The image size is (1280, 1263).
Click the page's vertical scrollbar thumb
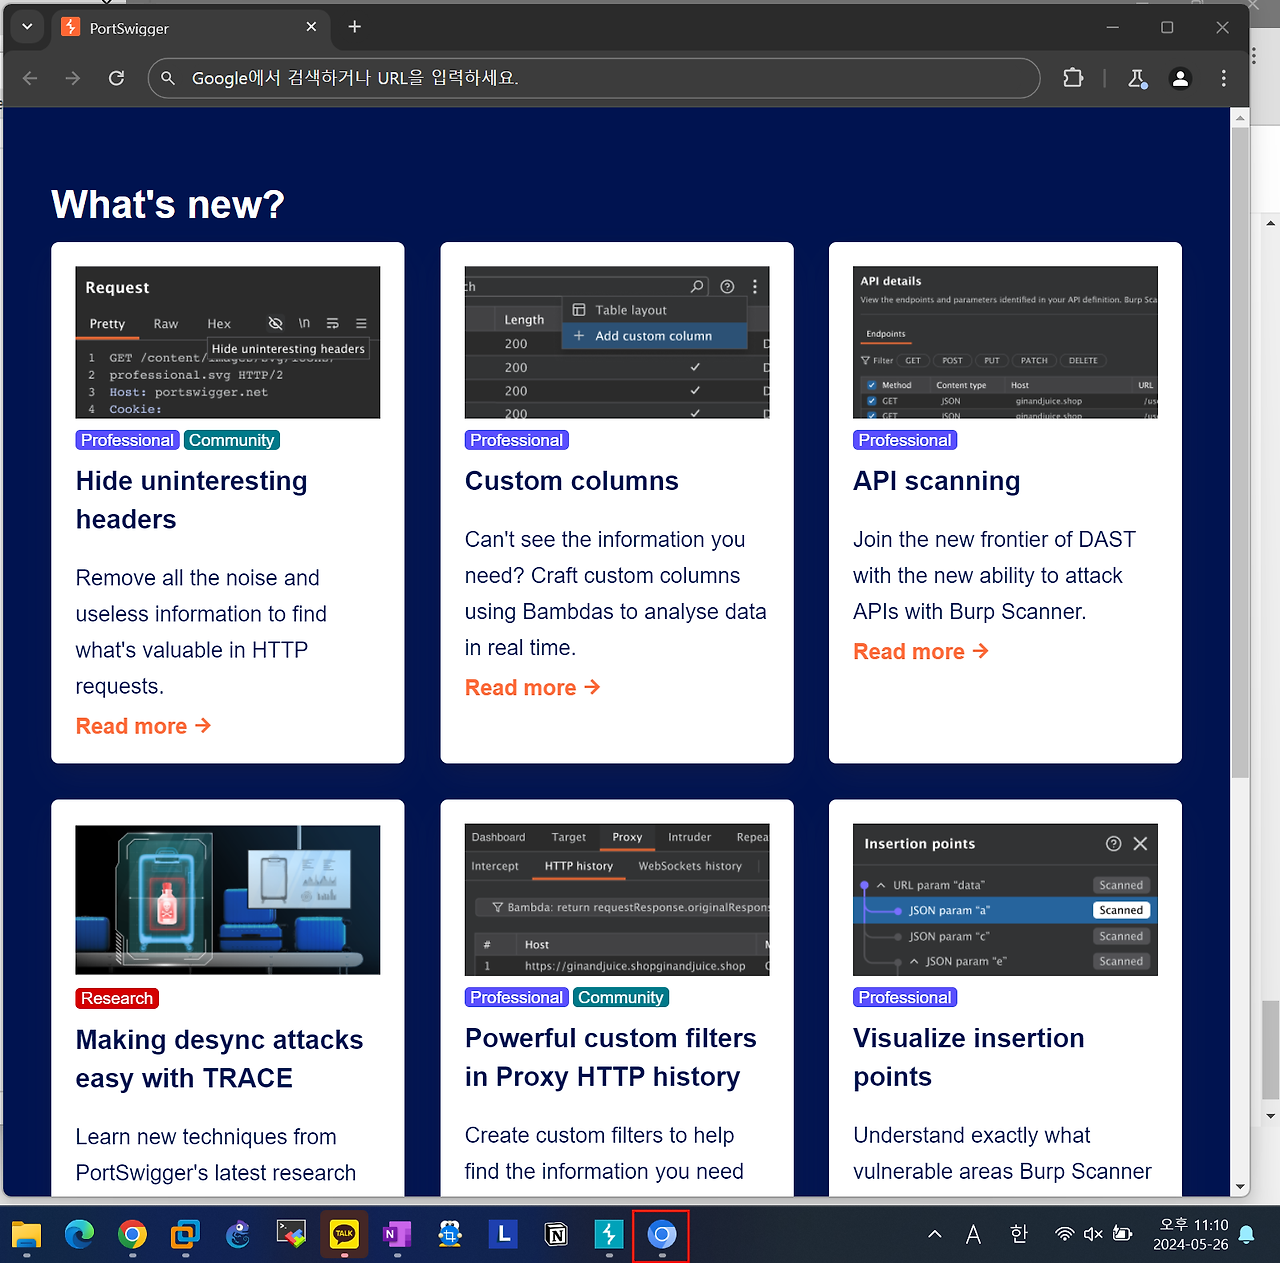[1240, 450]
